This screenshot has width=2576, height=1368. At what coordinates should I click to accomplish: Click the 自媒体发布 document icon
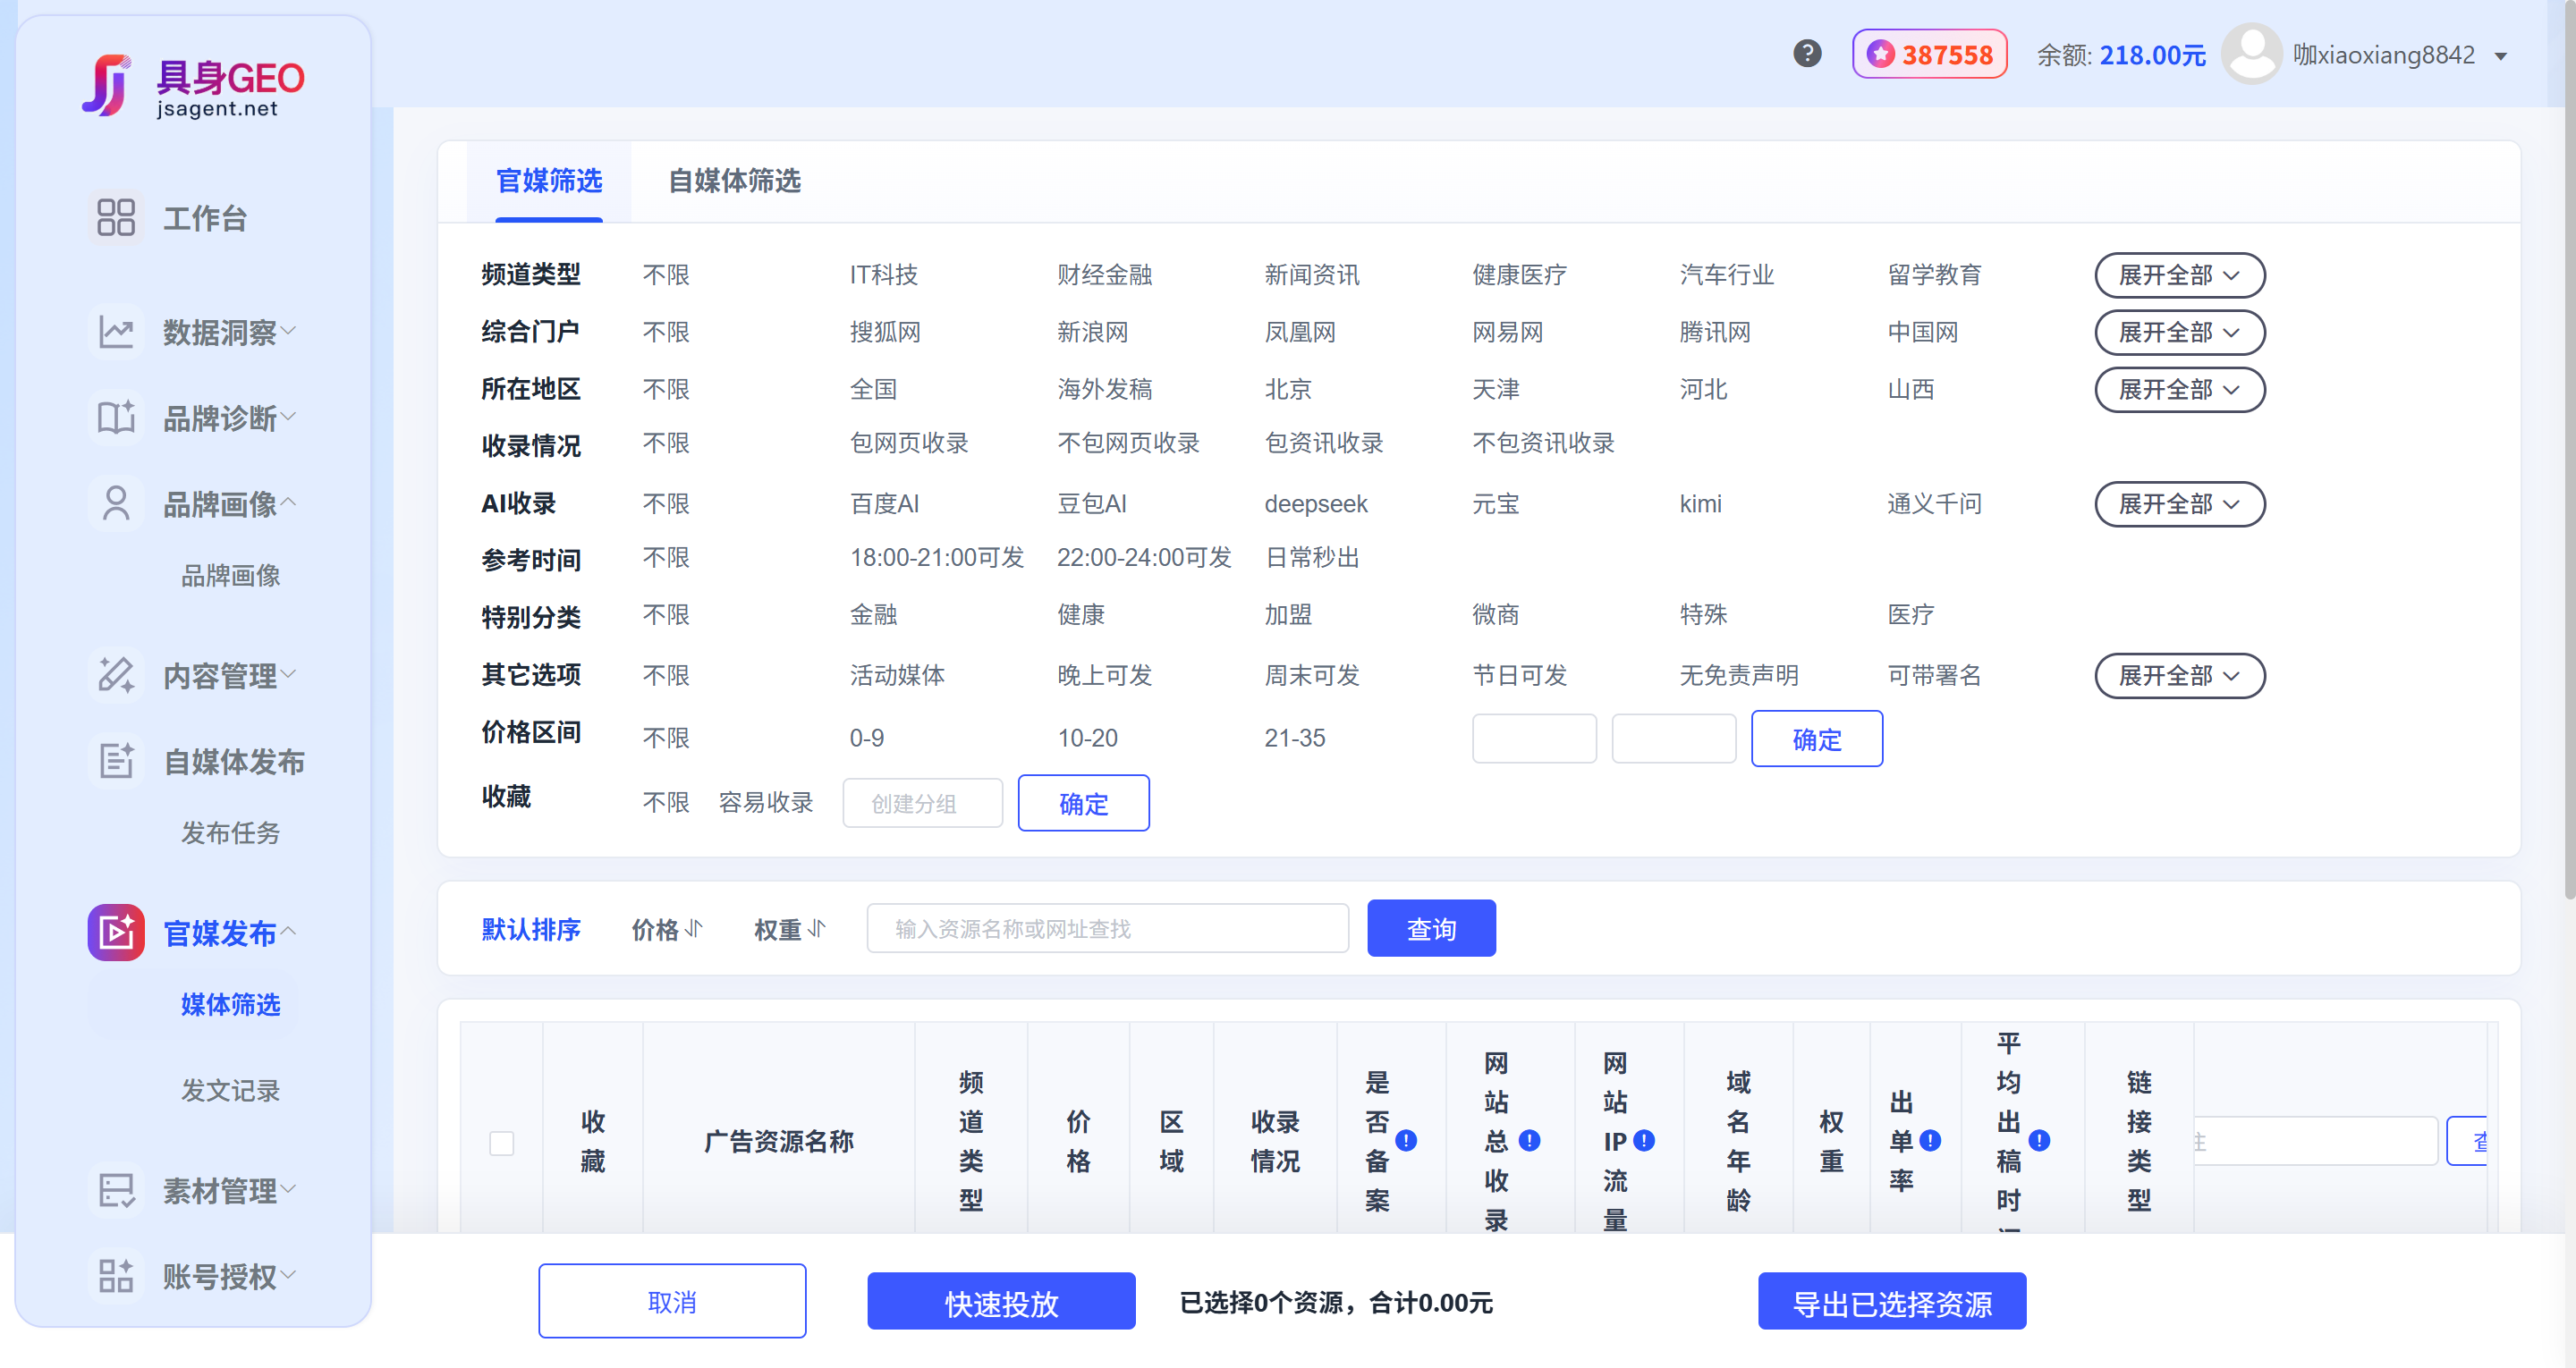116,761
